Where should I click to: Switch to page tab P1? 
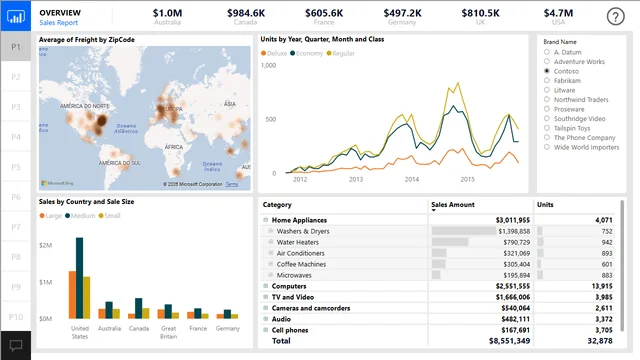coord(16,47)
